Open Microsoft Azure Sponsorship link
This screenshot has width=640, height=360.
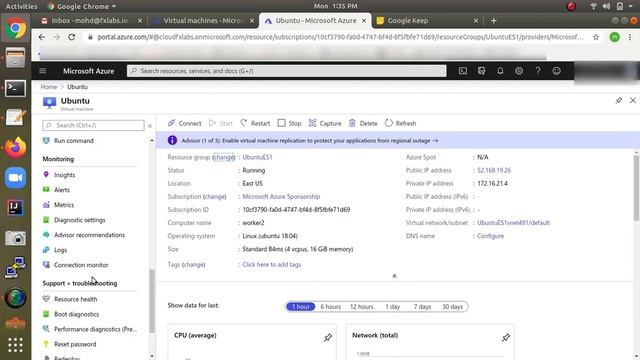[281, 197]
